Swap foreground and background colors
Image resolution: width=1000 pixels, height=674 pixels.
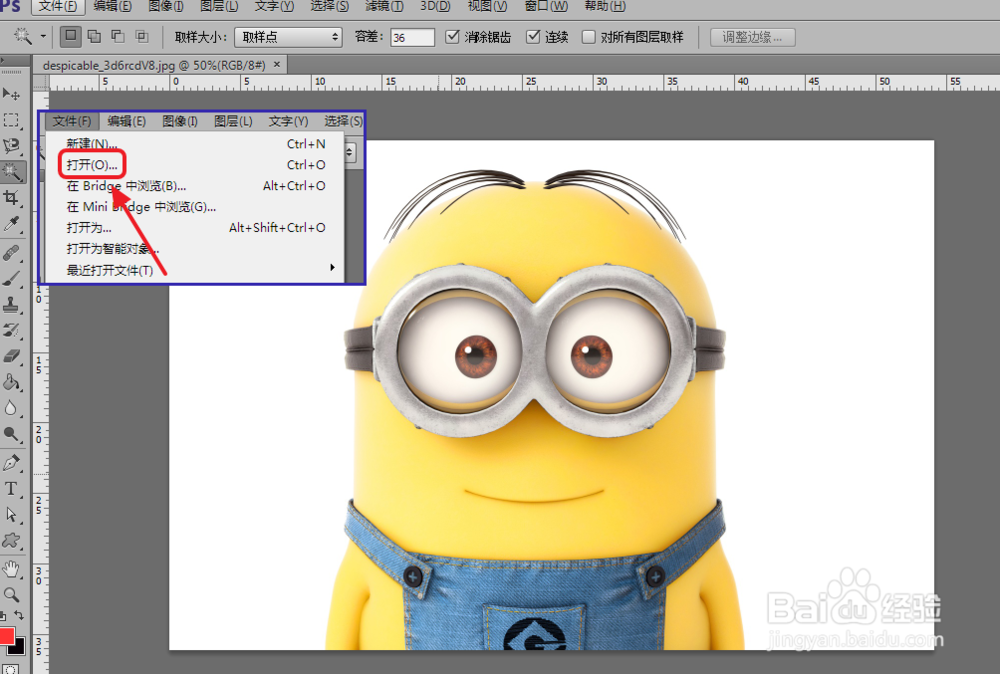[x=19, y=615]
